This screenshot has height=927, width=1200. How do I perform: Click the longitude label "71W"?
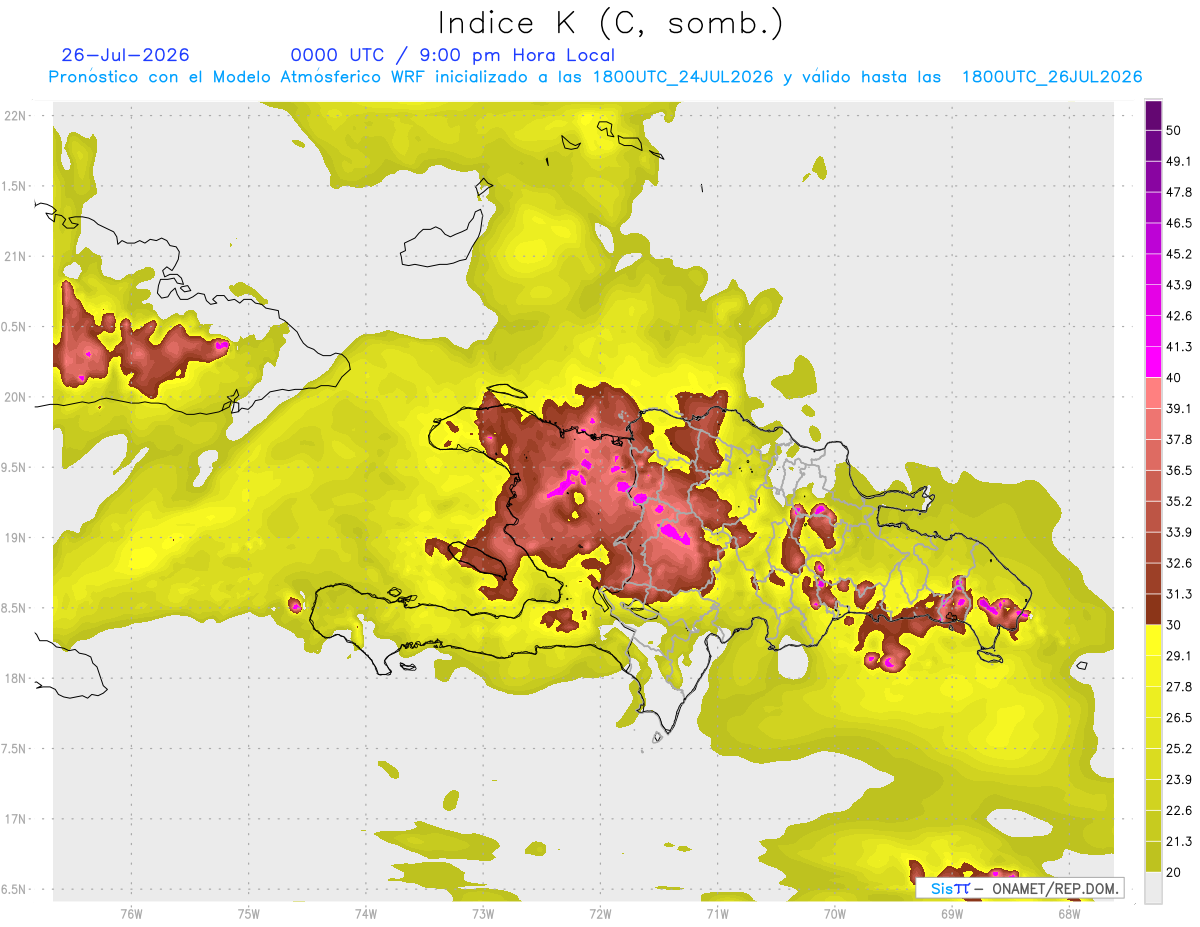click(717, 914)
